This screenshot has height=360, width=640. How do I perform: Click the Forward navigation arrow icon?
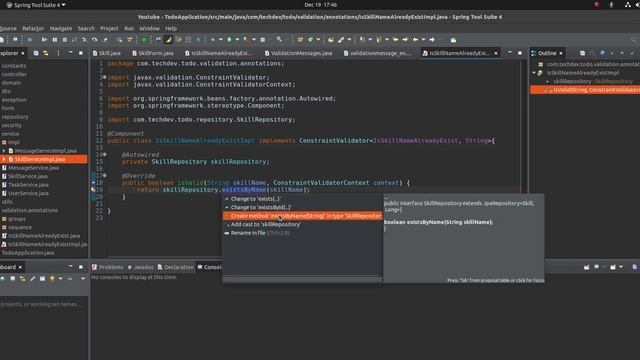point(432,40)
